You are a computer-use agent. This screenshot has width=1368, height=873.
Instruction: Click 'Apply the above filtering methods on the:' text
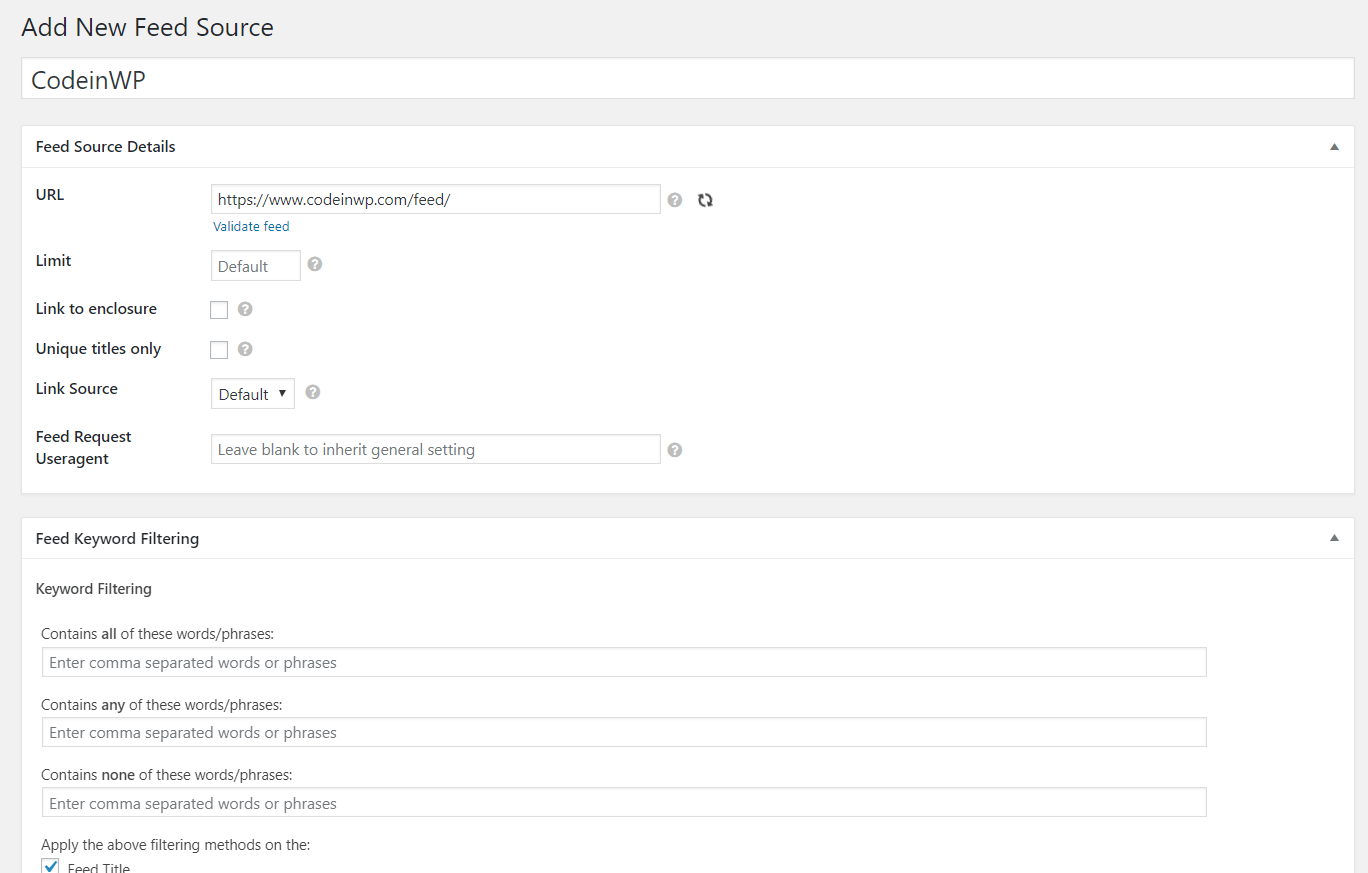176,845
